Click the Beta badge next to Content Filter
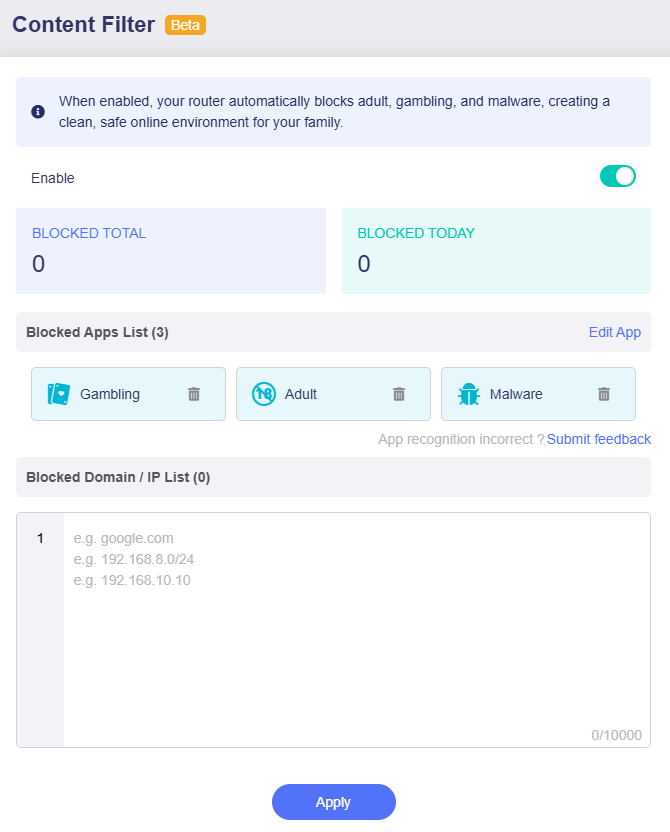This screenshot has width=670, height=832. (x=185, y=24)
